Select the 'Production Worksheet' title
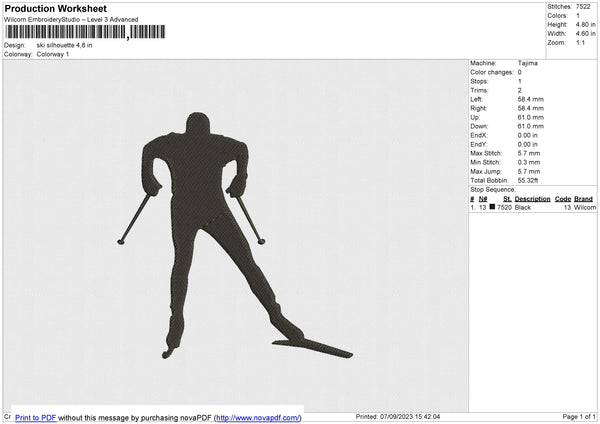 [x=55, y=8]
